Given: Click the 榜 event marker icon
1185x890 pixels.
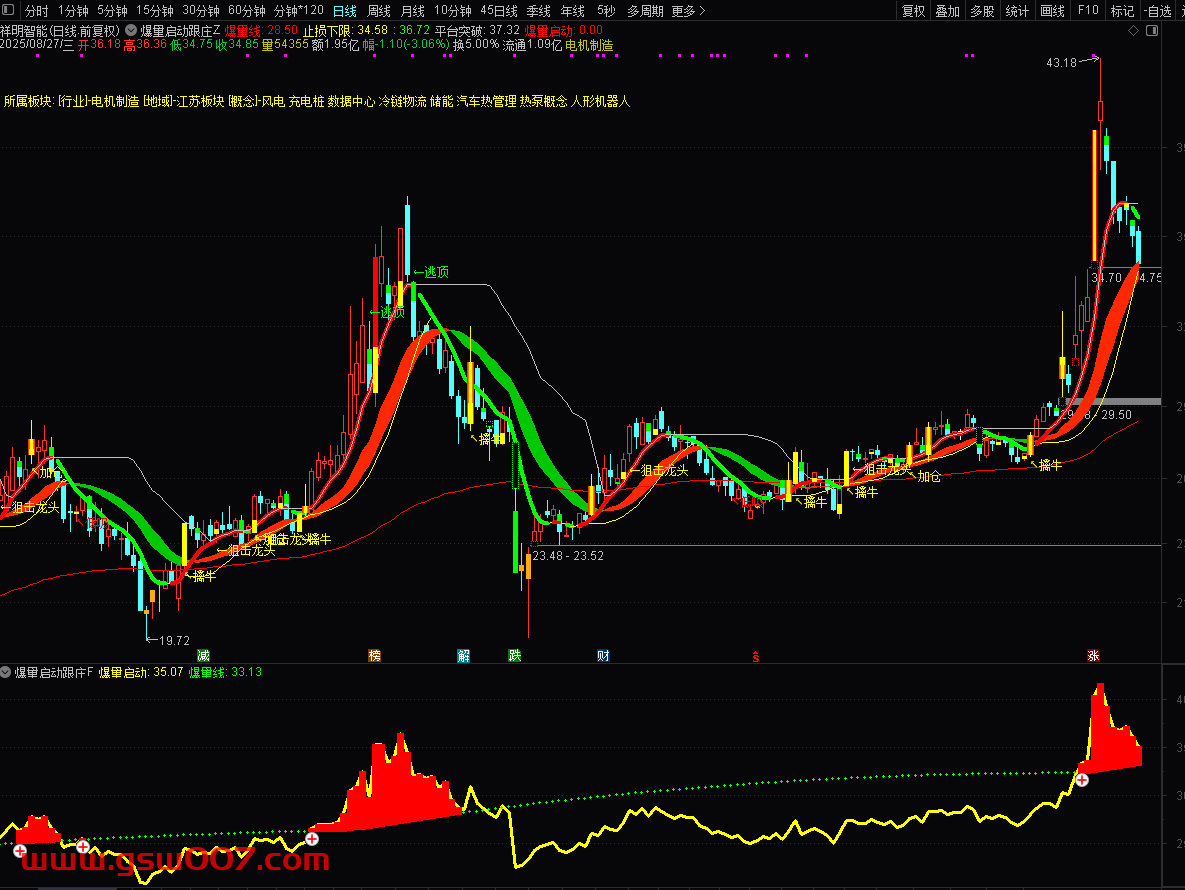Looking at the screenshot, I should pos(374,655).
